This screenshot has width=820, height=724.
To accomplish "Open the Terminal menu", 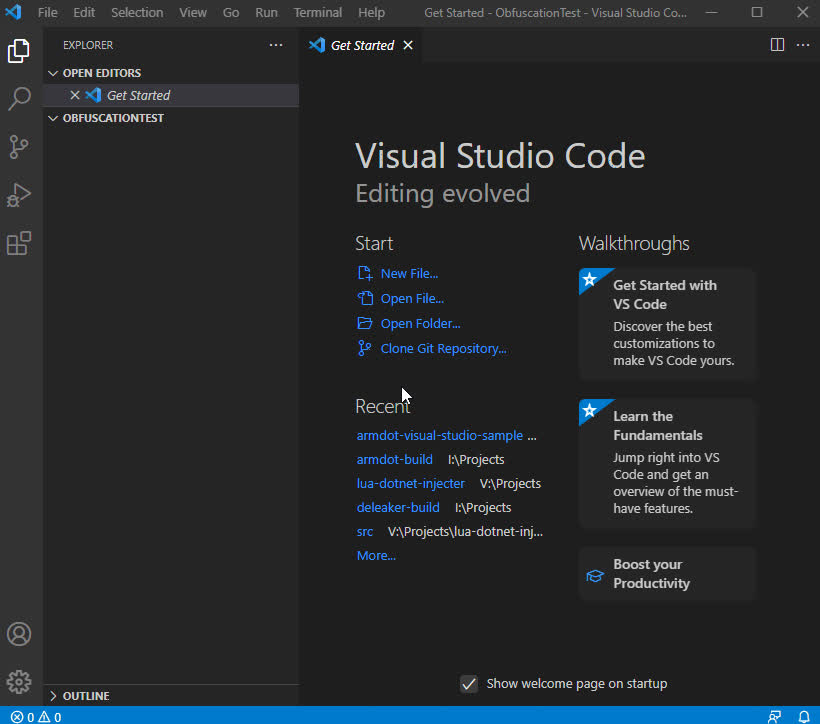I will tap(317, 12).
